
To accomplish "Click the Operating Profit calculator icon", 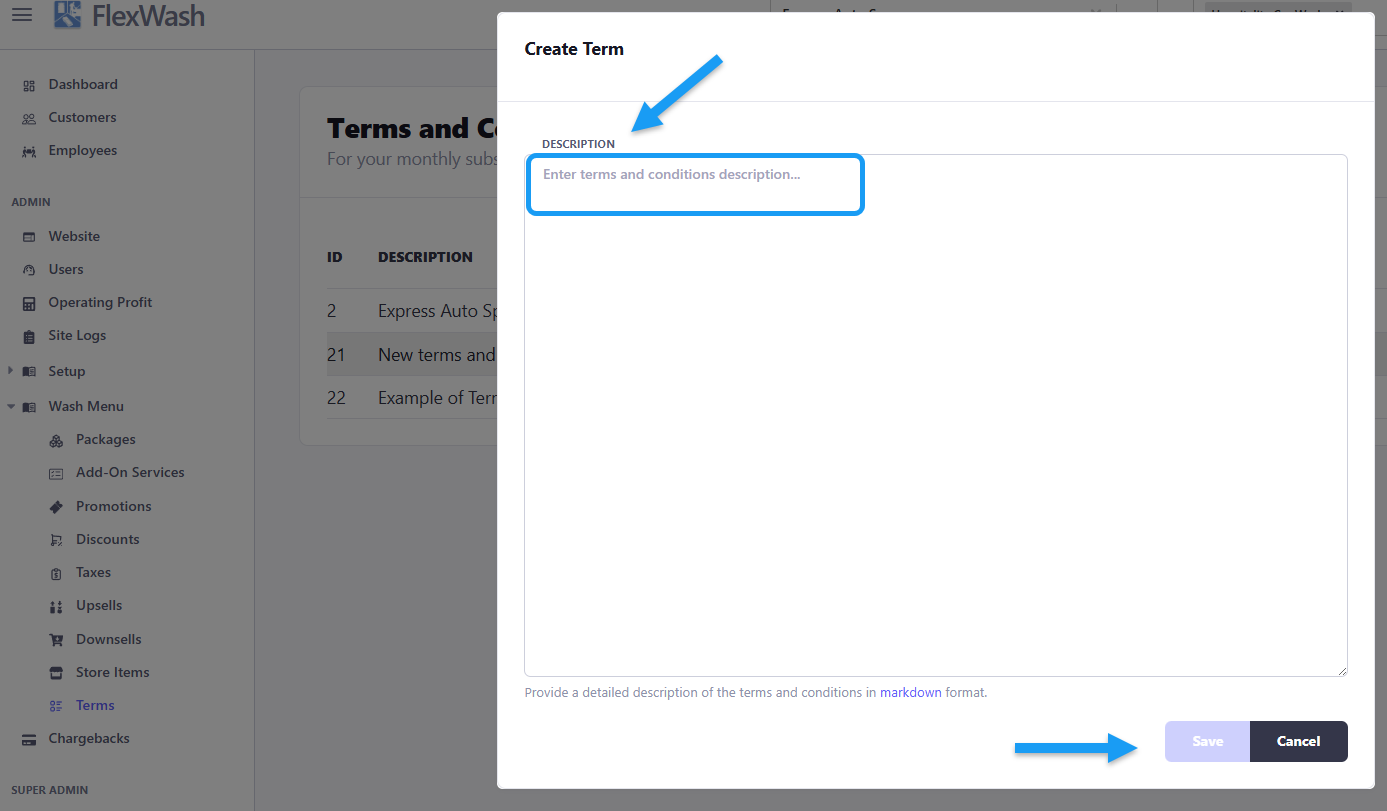I will point(29,303).
